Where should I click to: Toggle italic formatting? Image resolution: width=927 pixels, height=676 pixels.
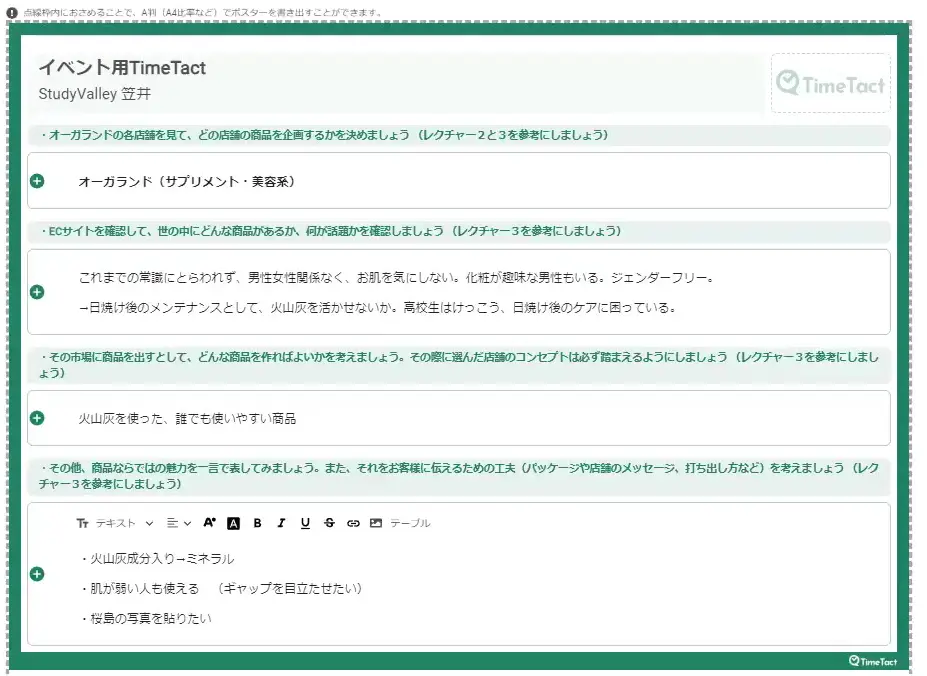(281, 523)
